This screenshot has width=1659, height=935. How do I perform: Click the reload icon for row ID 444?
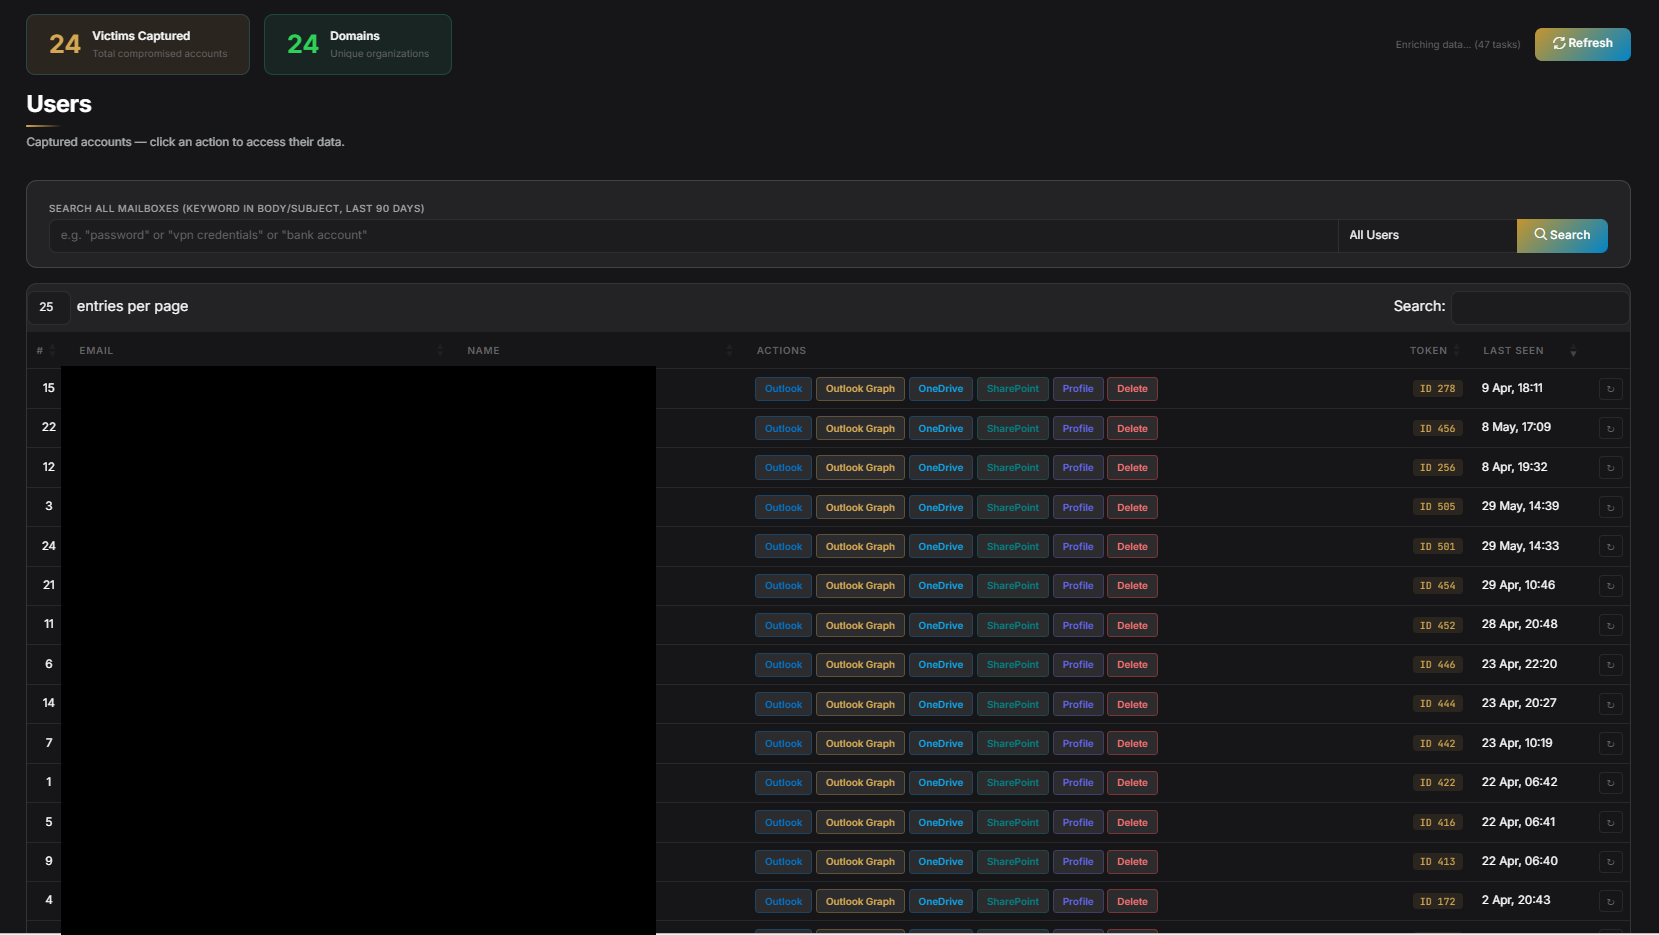1610,704
